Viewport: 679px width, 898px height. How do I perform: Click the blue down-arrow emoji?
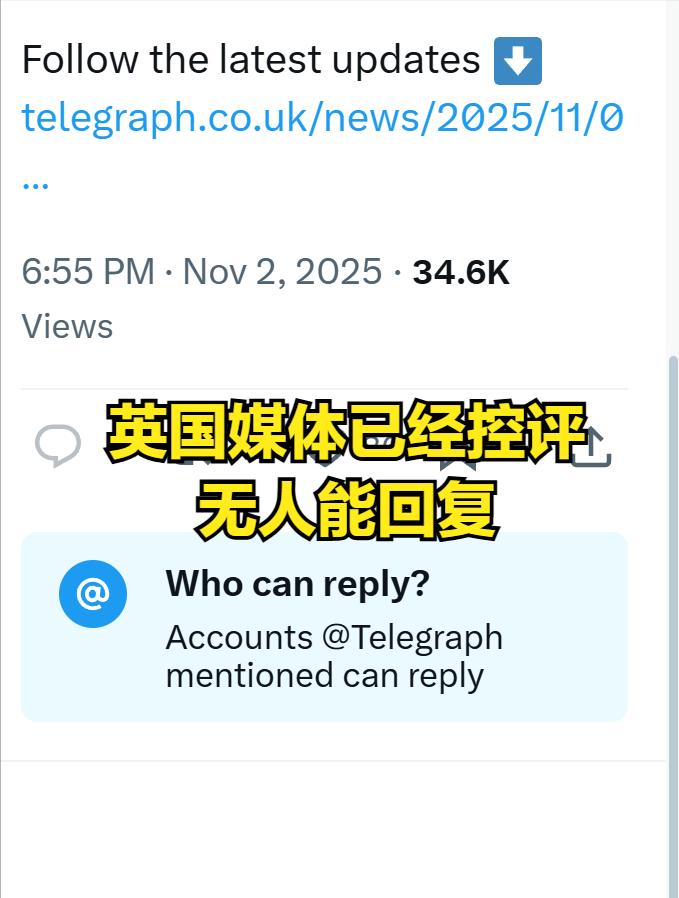pyautogui.click(x=518, y=61)
